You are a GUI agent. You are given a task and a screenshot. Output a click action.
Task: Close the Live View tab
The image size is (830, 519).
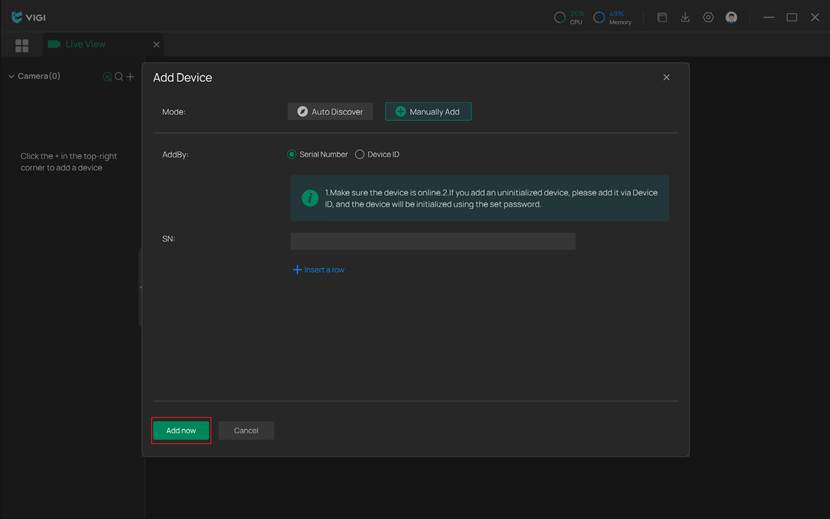[156, 44]
